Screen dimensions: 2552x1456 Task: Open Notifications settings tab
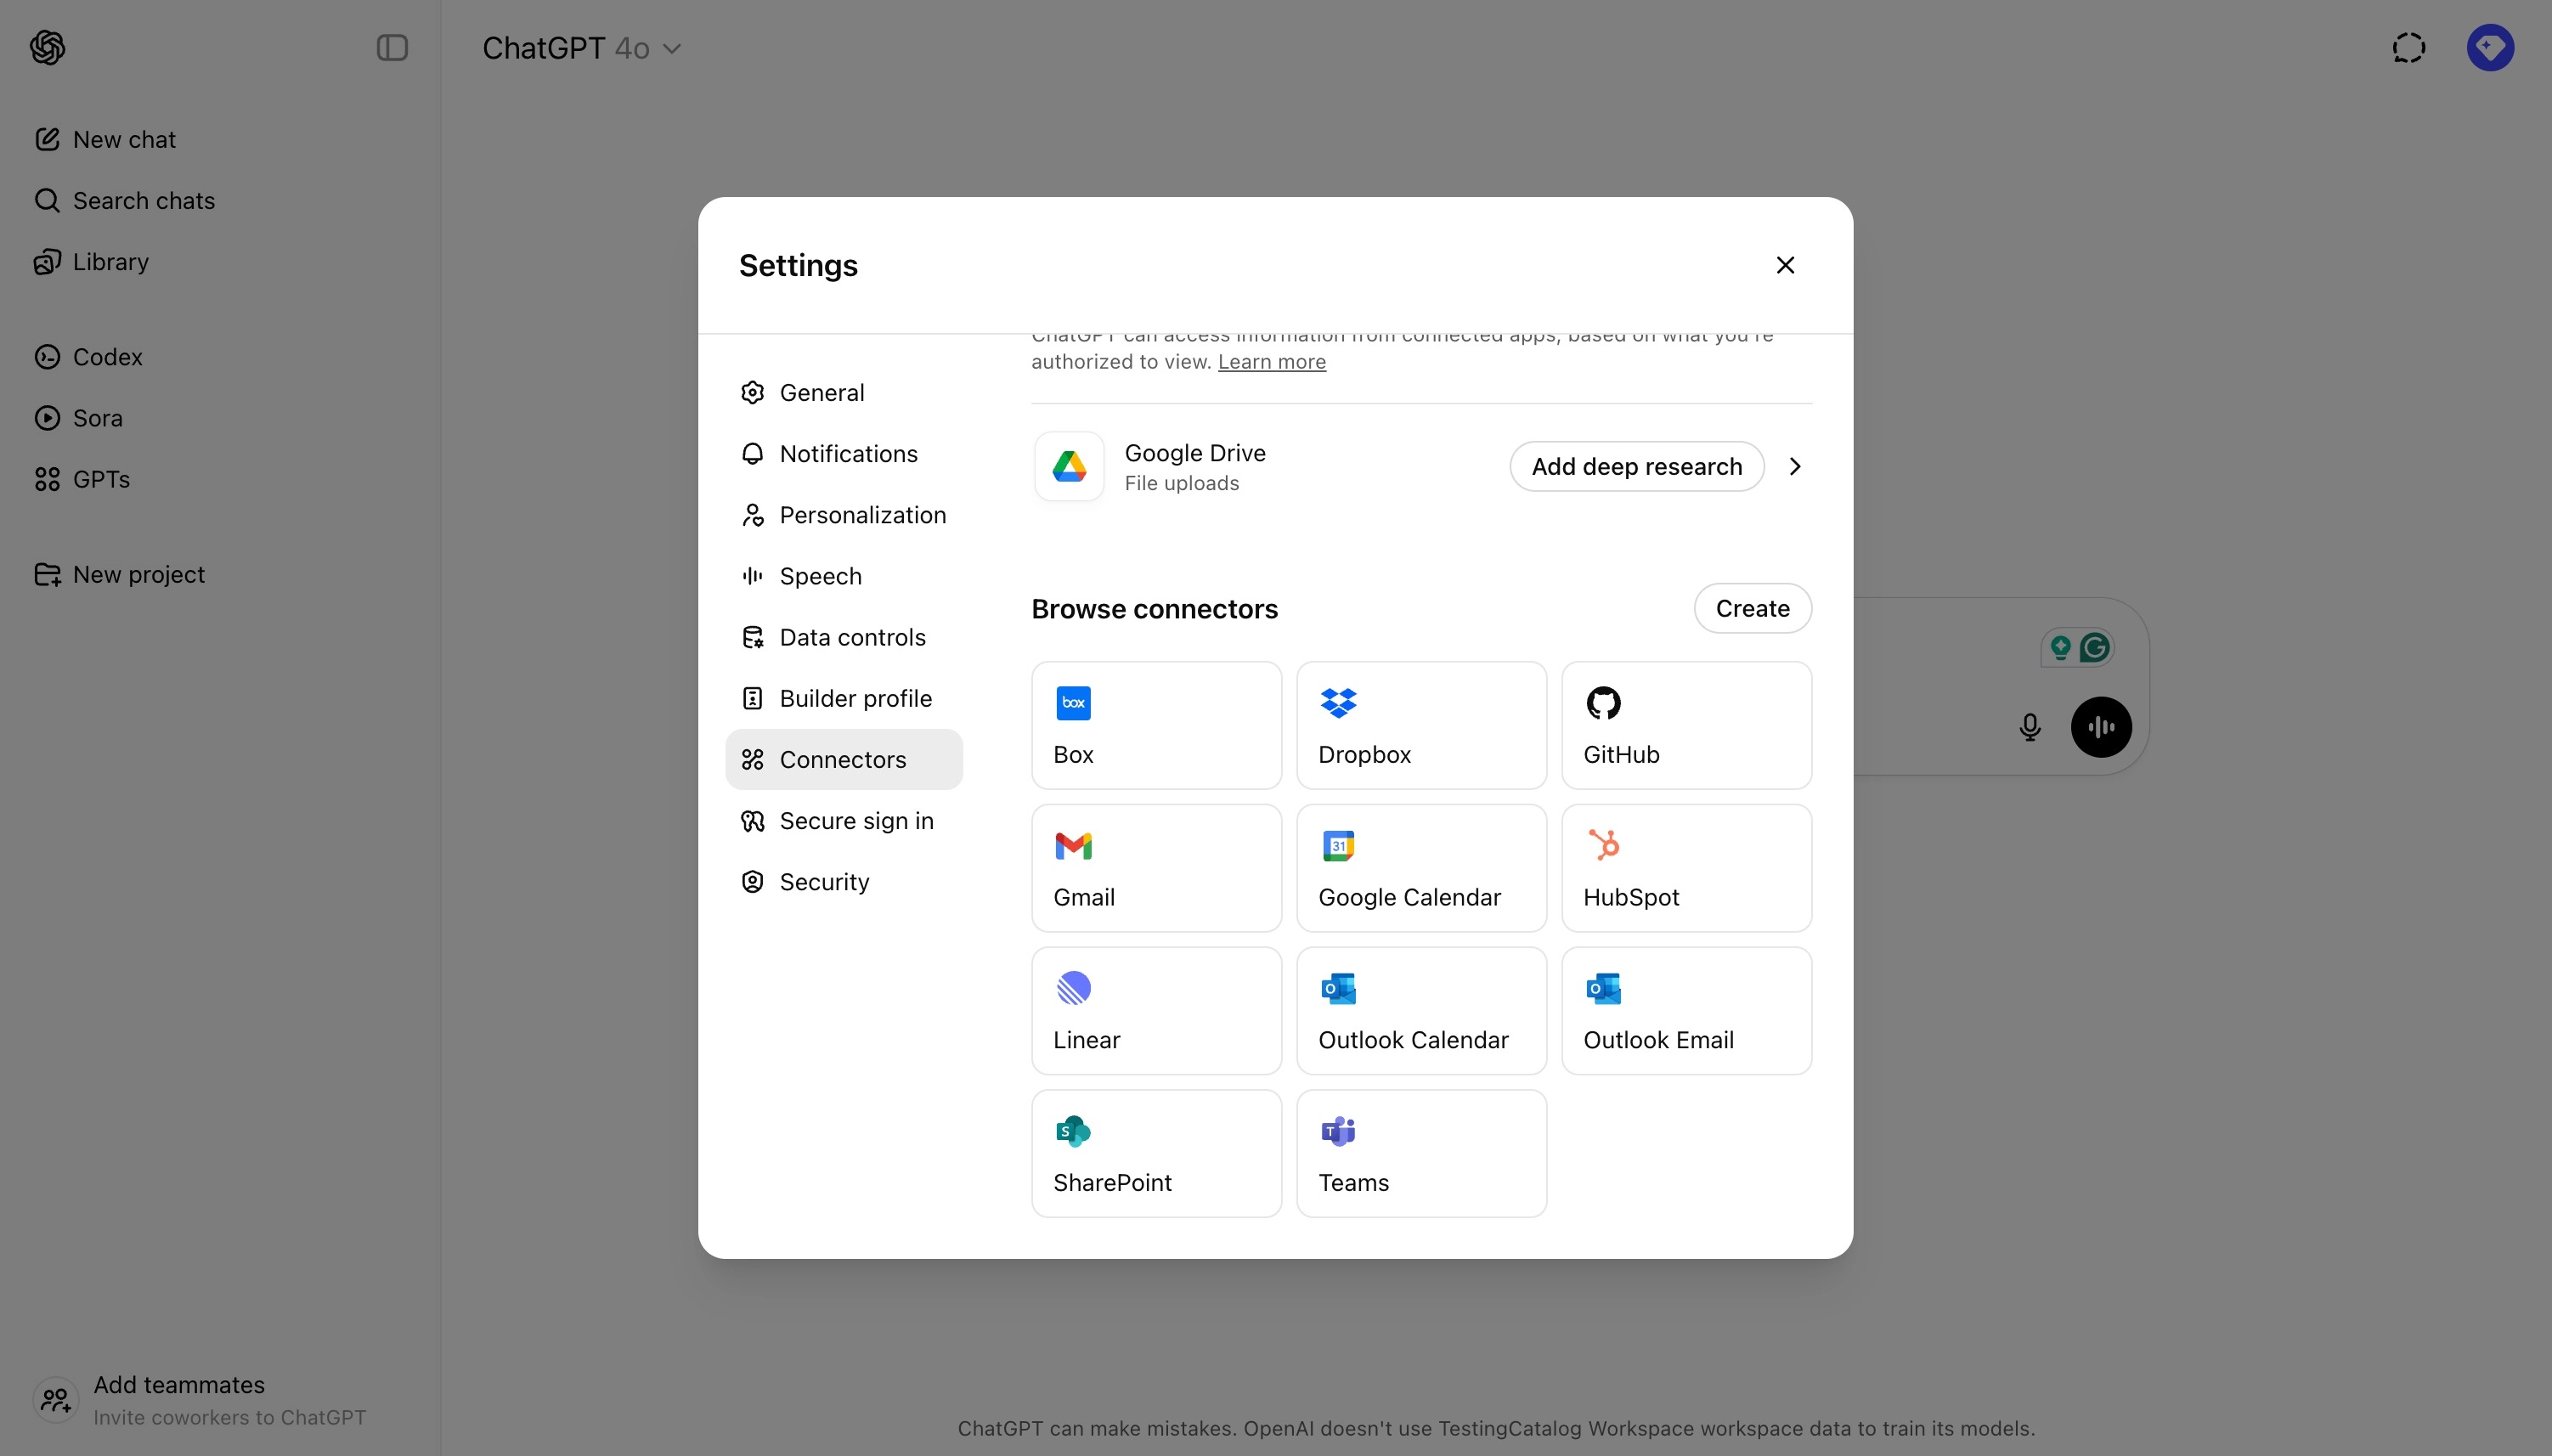coord(844,453)
